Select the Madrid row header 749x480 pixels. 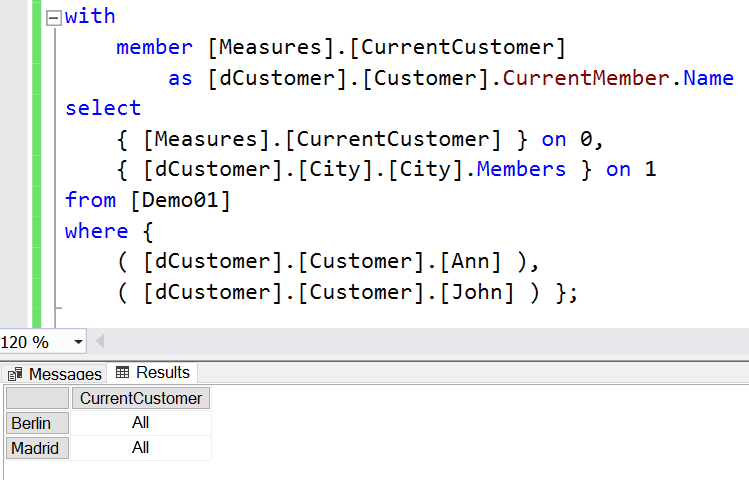[37, 448]
